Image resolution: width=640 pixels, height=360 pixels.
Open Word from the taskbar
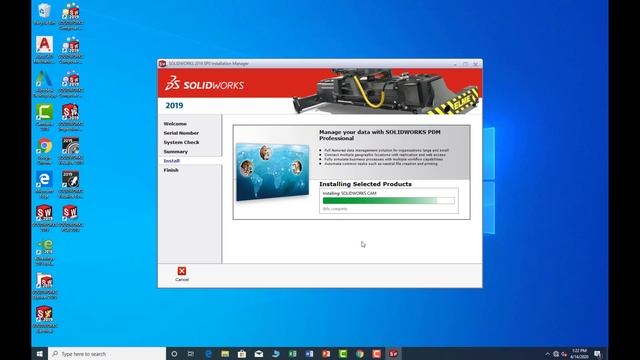click(x=309, y=354)
